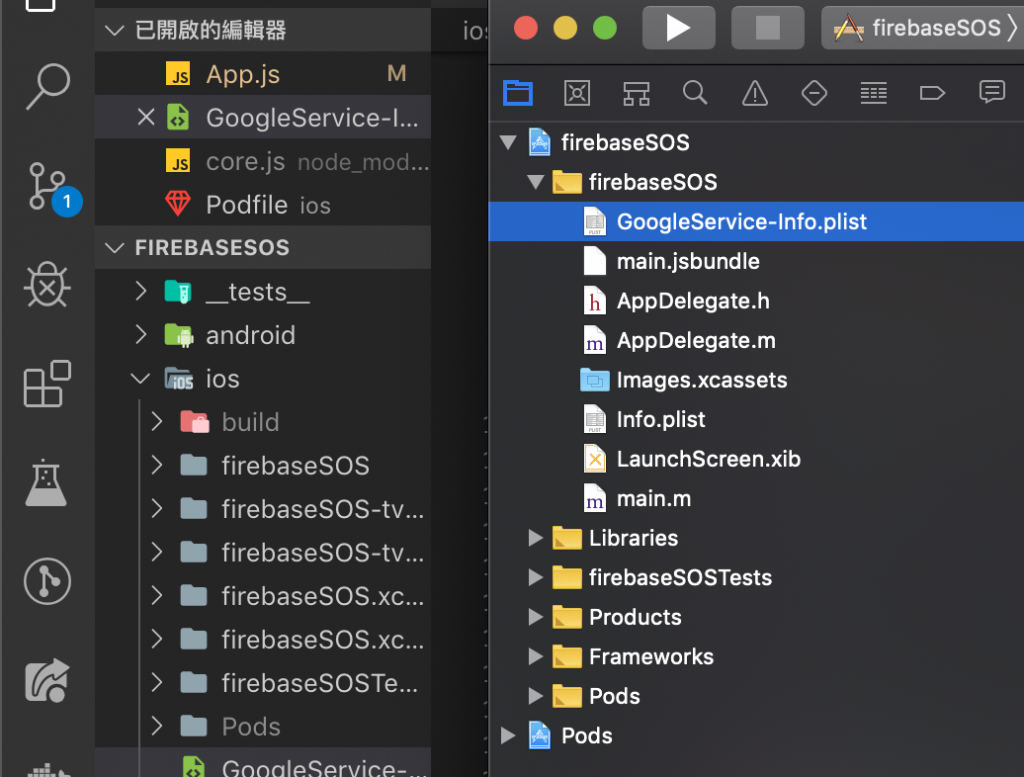Show Xcode Project navigator

click(x=518, y=93)
